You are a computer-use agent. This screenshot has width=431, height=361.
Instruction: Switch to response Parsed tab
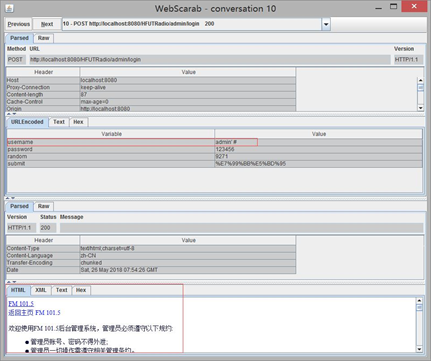[19, 206]
